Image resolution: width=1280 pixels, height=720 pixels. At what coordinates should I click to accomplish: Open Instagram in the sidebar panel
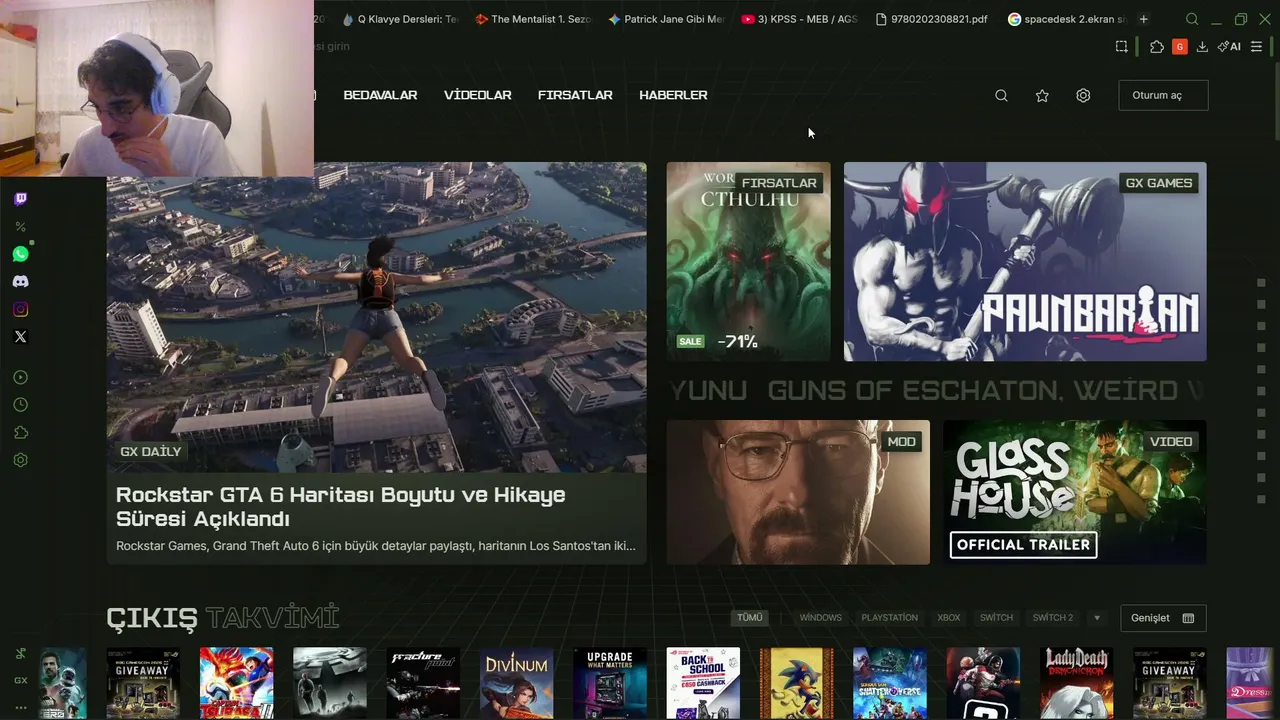20,309
